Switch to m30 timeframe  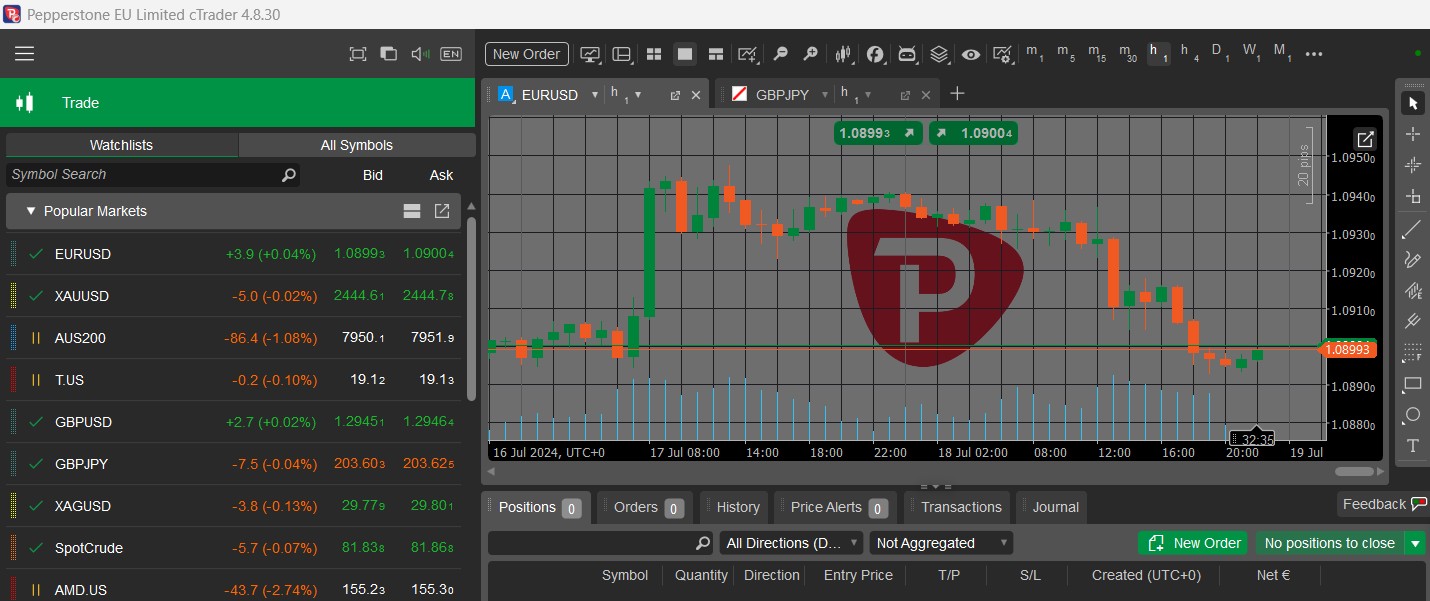(1128, 53)
